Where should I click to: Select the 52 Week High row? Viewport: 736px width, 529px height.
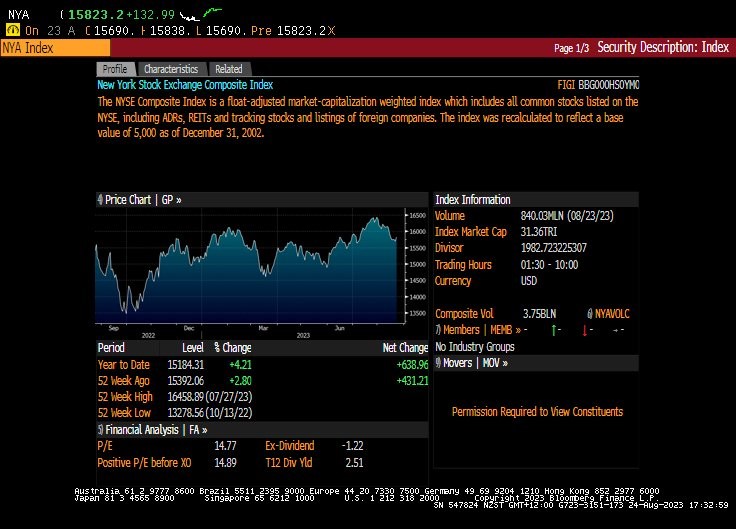(262, 397)
